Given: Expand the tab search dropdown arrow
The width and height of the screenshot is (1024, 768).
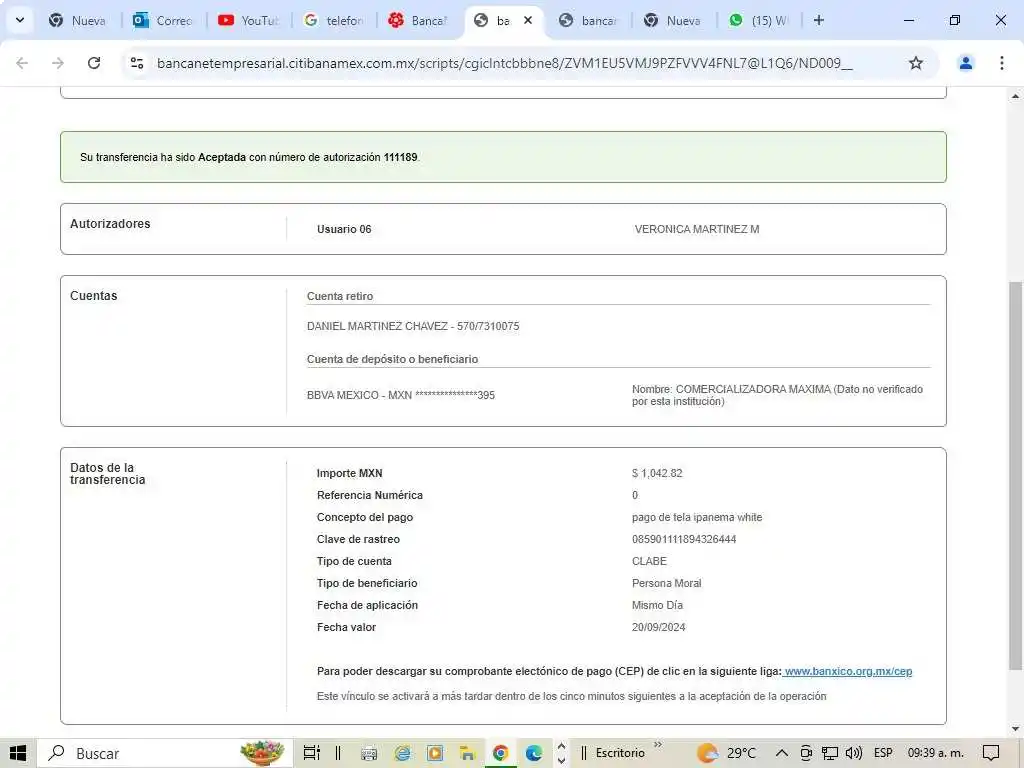Looking at the screenshot, I should (x=19, y=20).
